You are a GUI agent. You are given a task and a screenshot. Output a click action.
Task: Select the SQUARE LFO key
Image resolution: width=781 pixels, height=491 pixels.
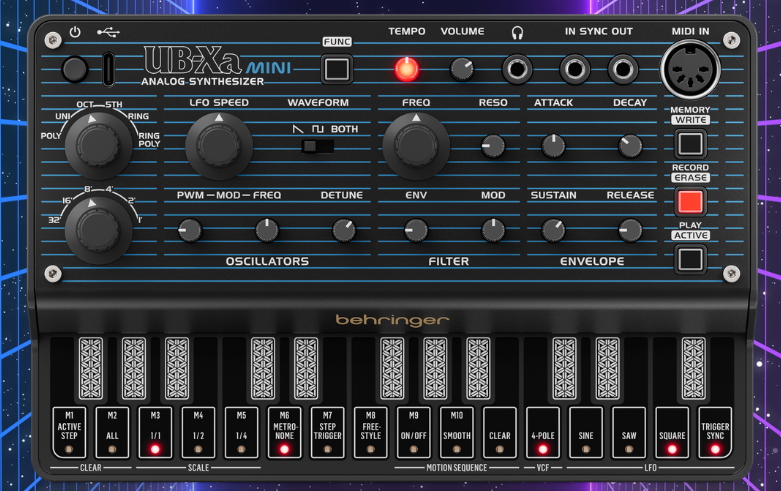(672, 431)
